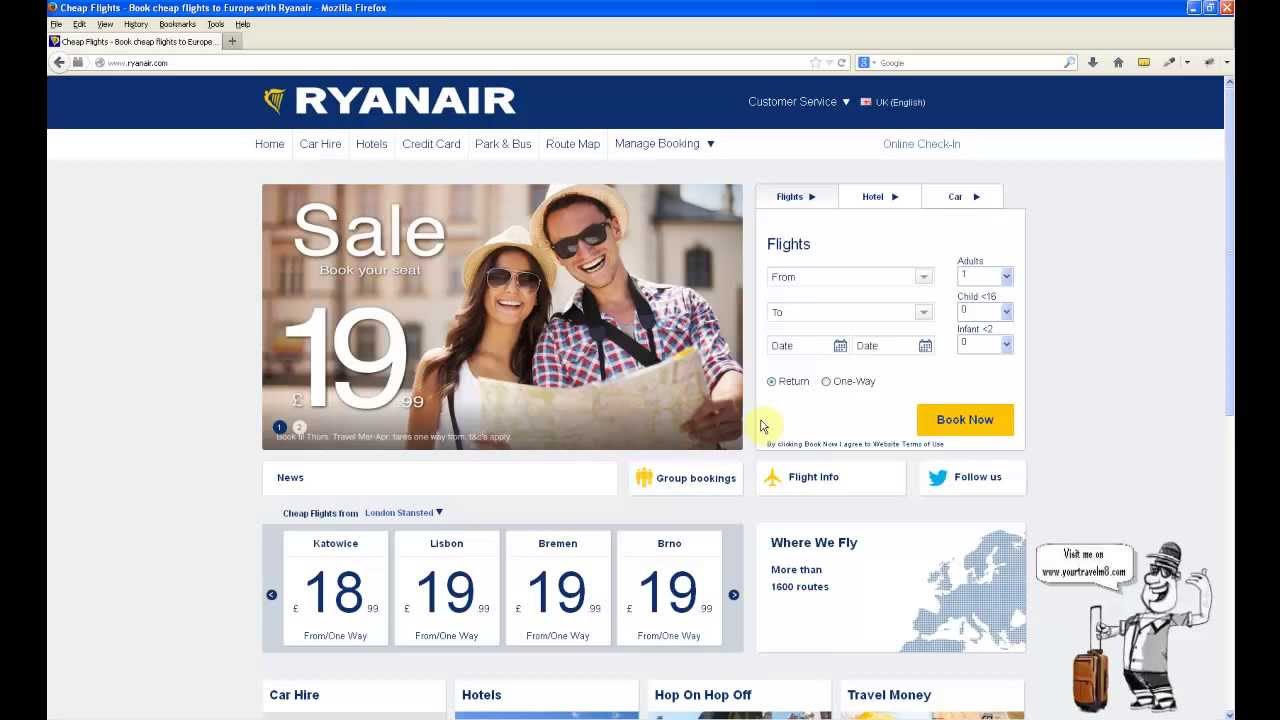This screenshot has height=720, width=1280.
Task: Open the return date calendar icon
Action: click(x=925, y=346)
